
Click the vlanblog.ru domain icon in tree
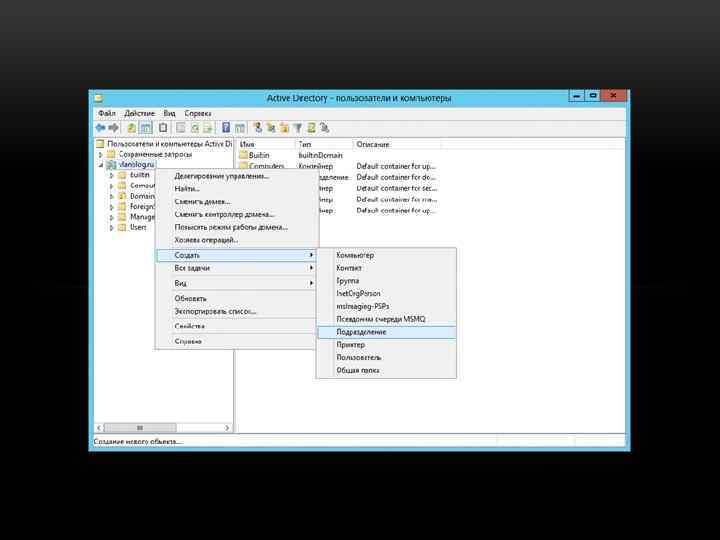(x=111, y=164)
